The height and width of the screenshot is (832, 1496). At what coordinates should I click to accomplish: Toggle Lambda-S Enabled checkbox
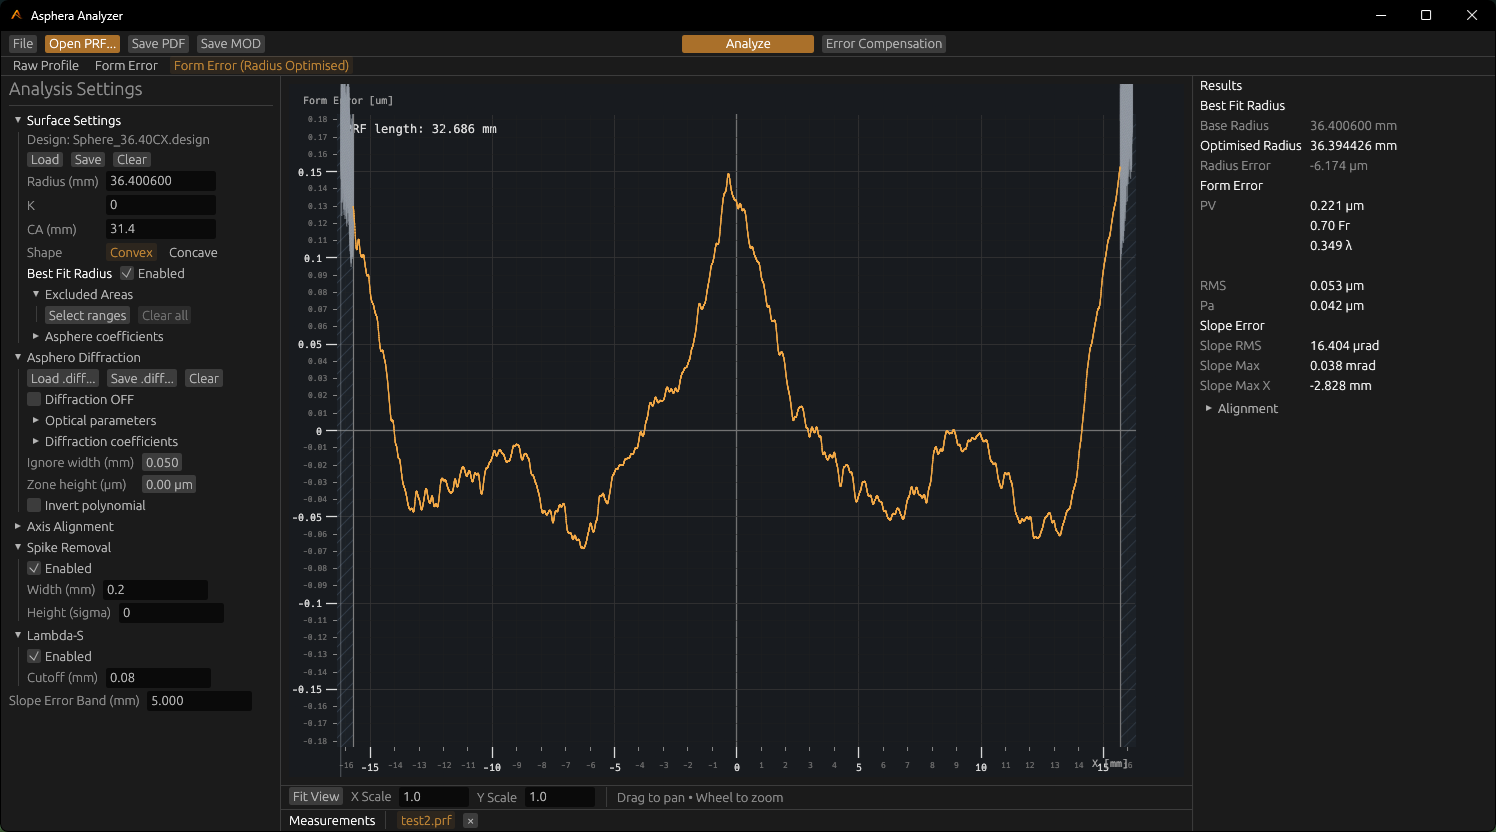pos(34,656)
